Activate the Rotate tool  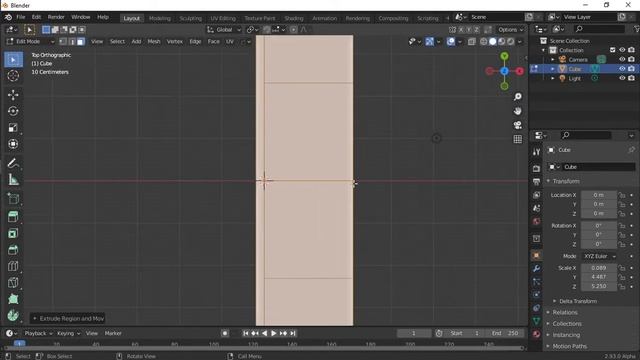(x=13, y=111)
